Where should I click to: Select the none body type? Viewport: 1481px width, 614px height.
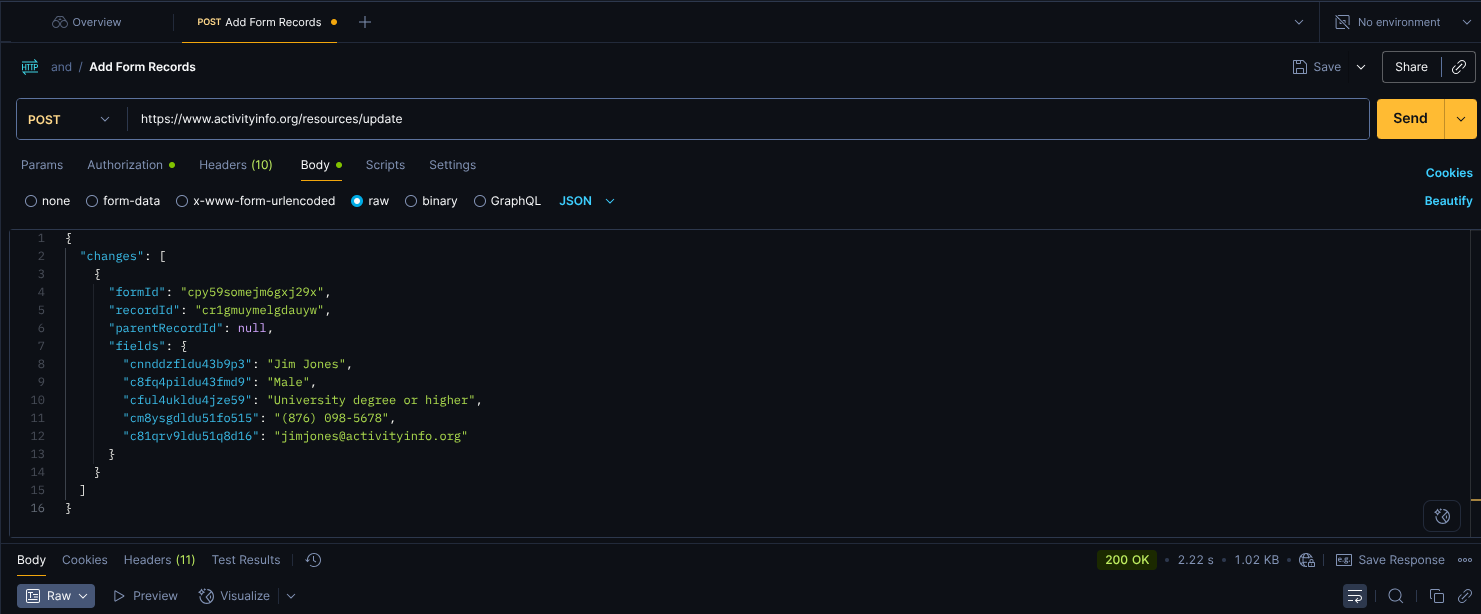pos(47,201)
